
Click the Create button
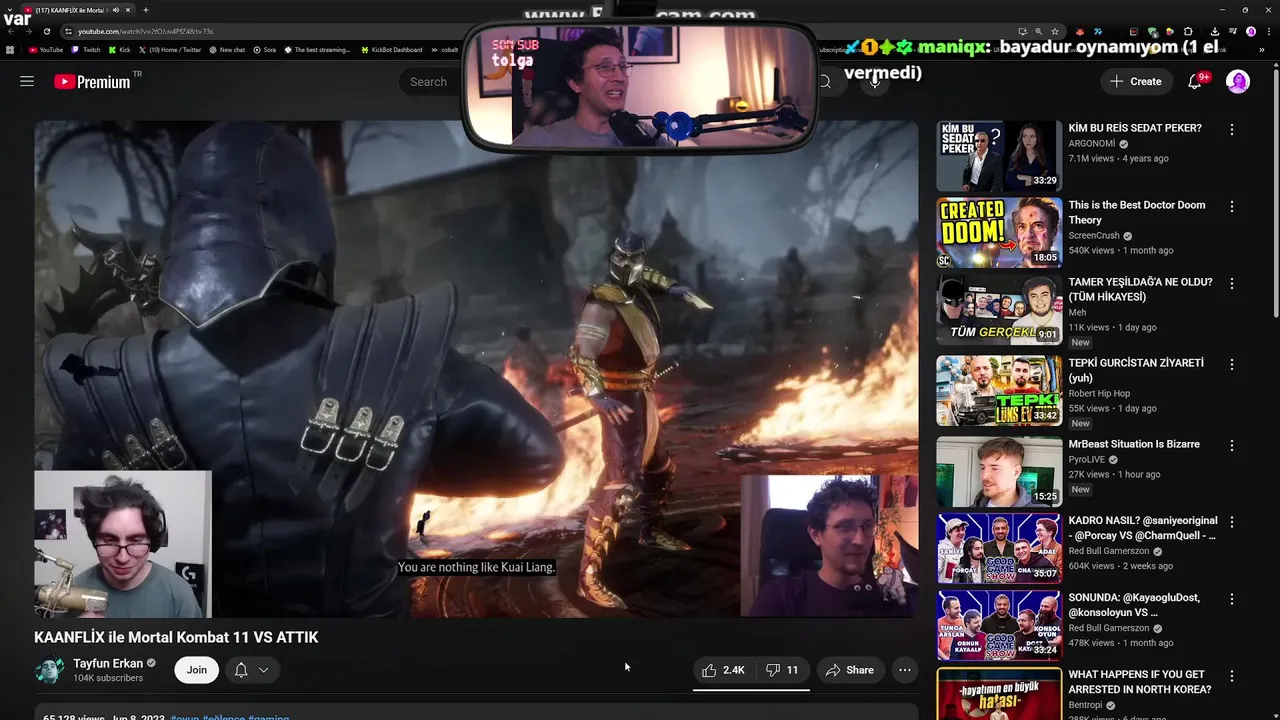(x=1137, y=82)
